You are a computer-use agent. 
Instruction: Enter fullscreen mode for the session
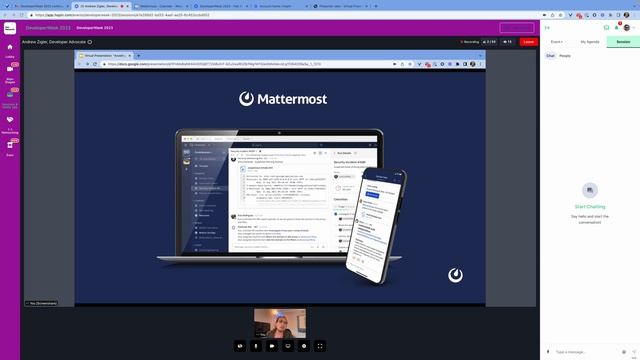[x=320, y=346]
